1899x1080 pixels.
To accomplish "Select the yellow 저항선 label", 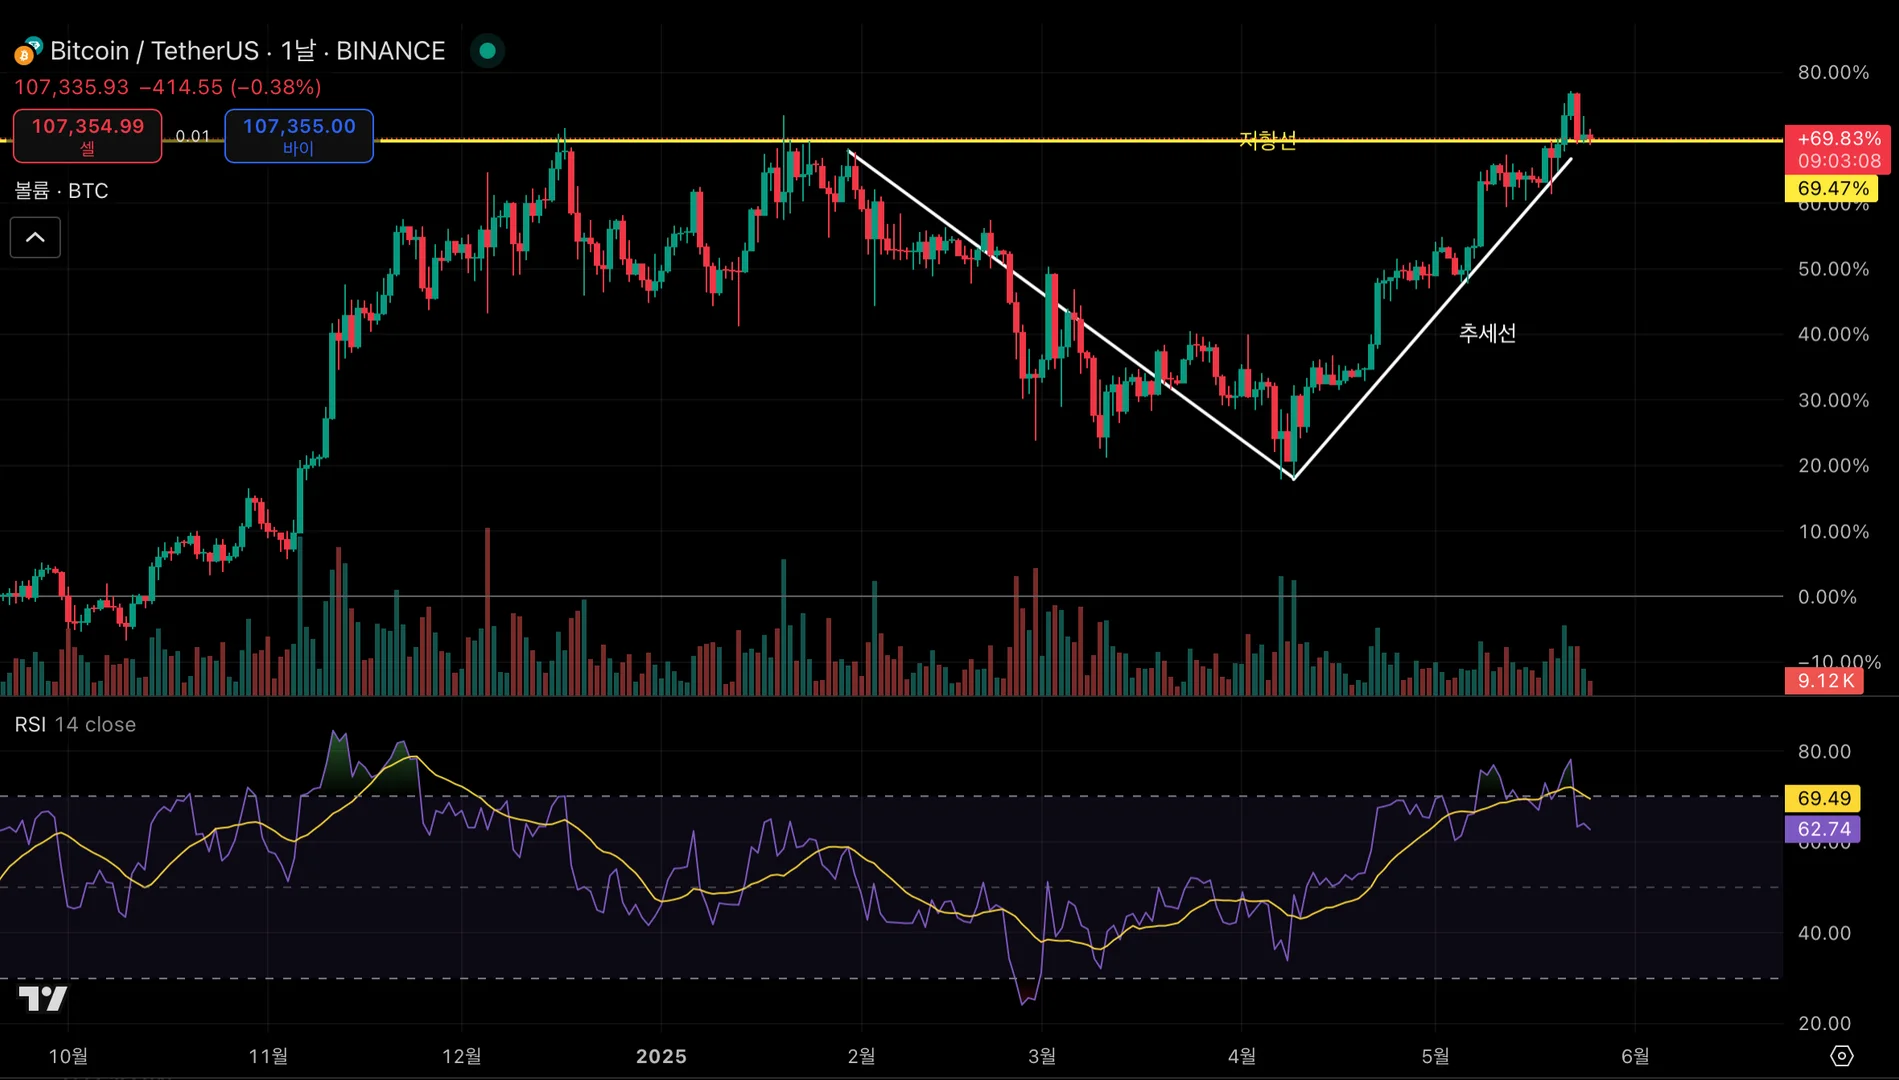I will (x=1267, y=140).
